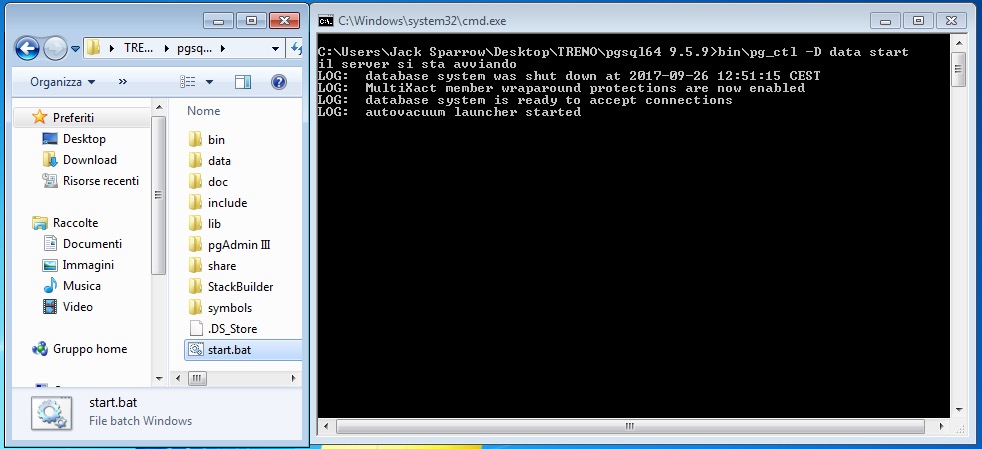This screenshot has width=982, height=449.
Task: Open the recent pages dropdown arrow
Action: coord(75,48)
